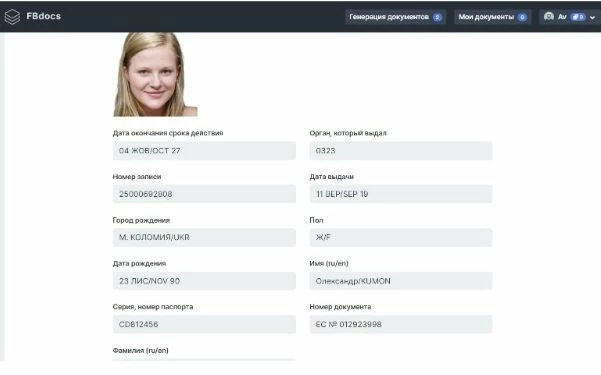Click the blue badge next to Av
The image size is (601, 375).
coord(578,17)
